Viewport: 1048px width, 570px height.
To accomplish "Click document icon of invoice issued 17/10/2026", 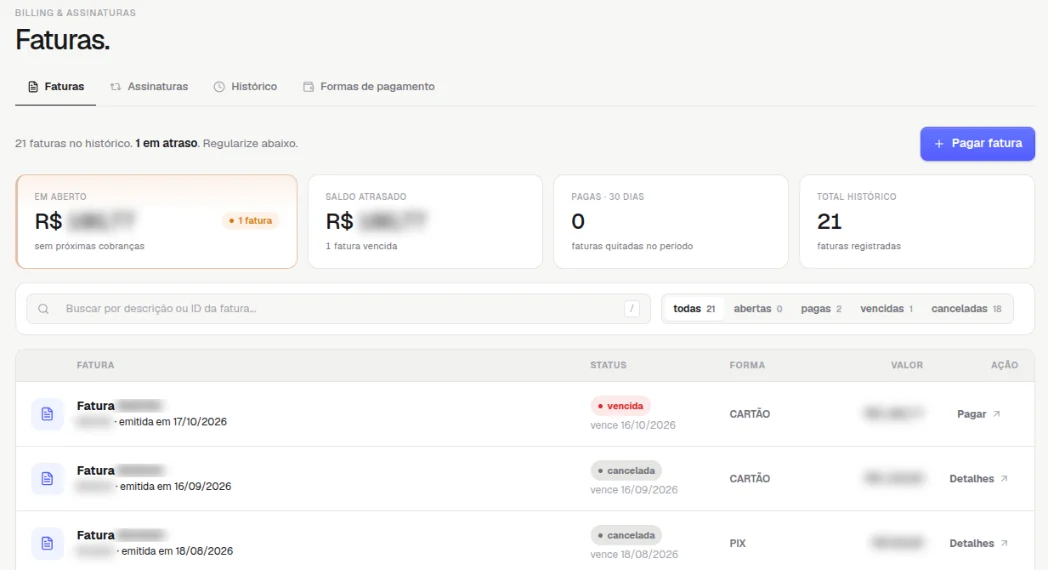I will click(47, 414).
